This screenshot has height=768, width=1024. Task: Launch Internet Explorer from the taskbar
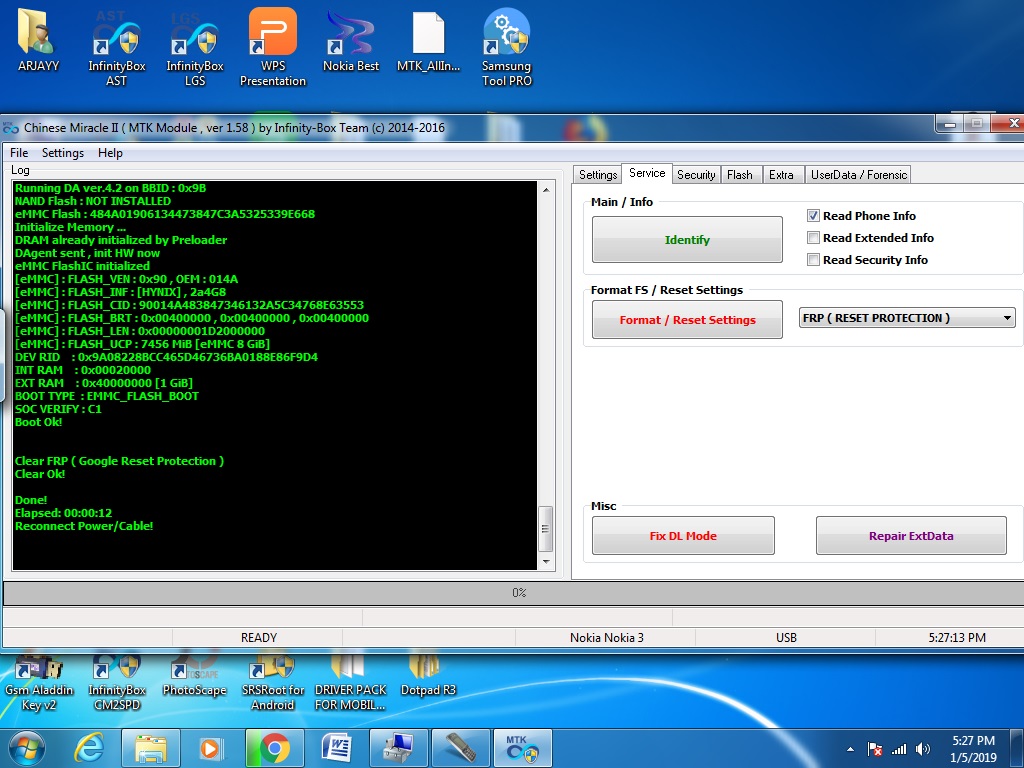point(89,748)
